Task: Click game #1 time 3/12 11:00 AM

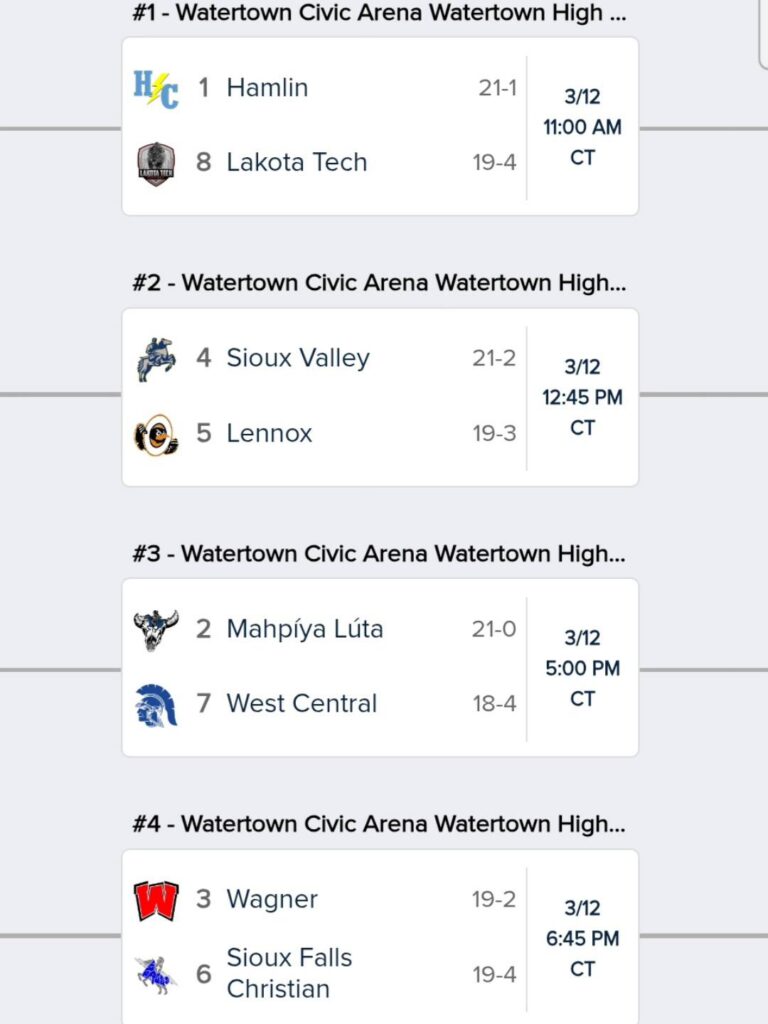Action: coord(582,127)
